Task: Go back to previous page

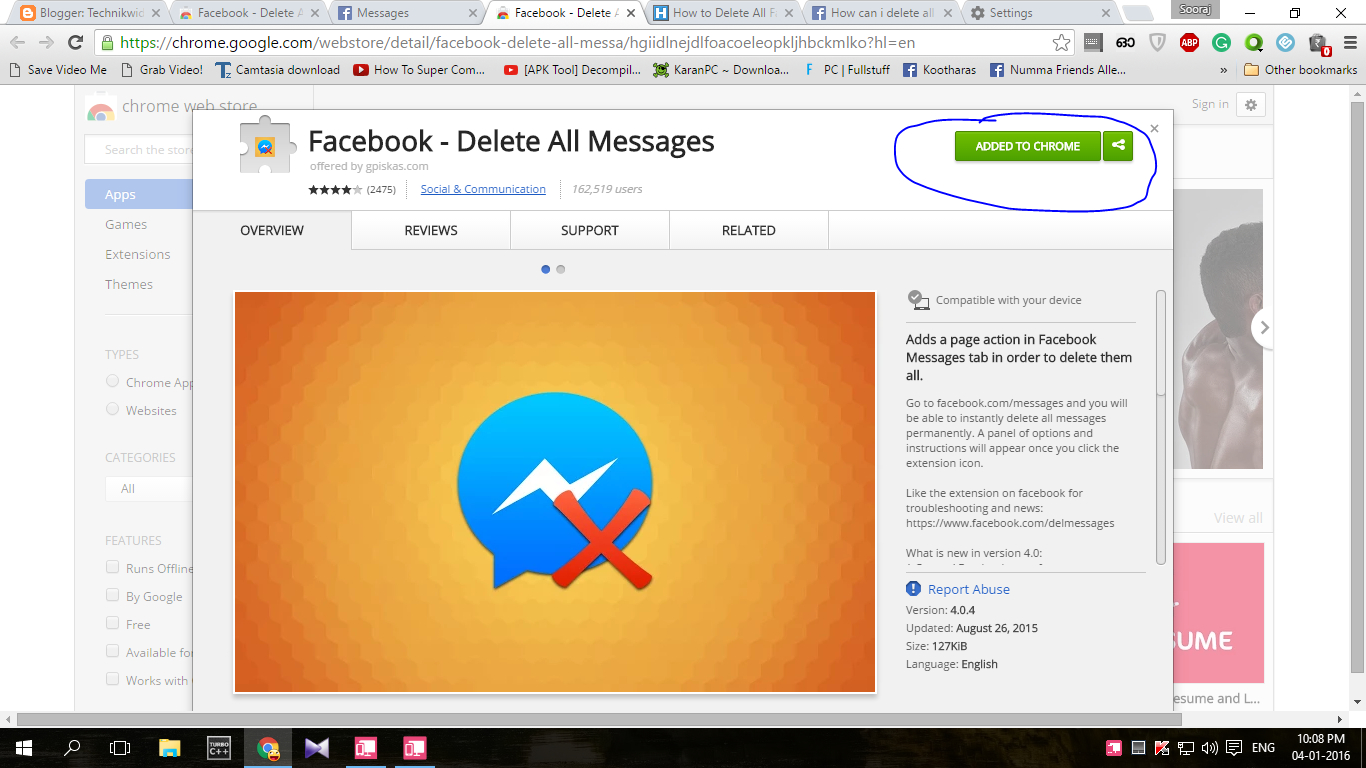Action: coord(17,43)
